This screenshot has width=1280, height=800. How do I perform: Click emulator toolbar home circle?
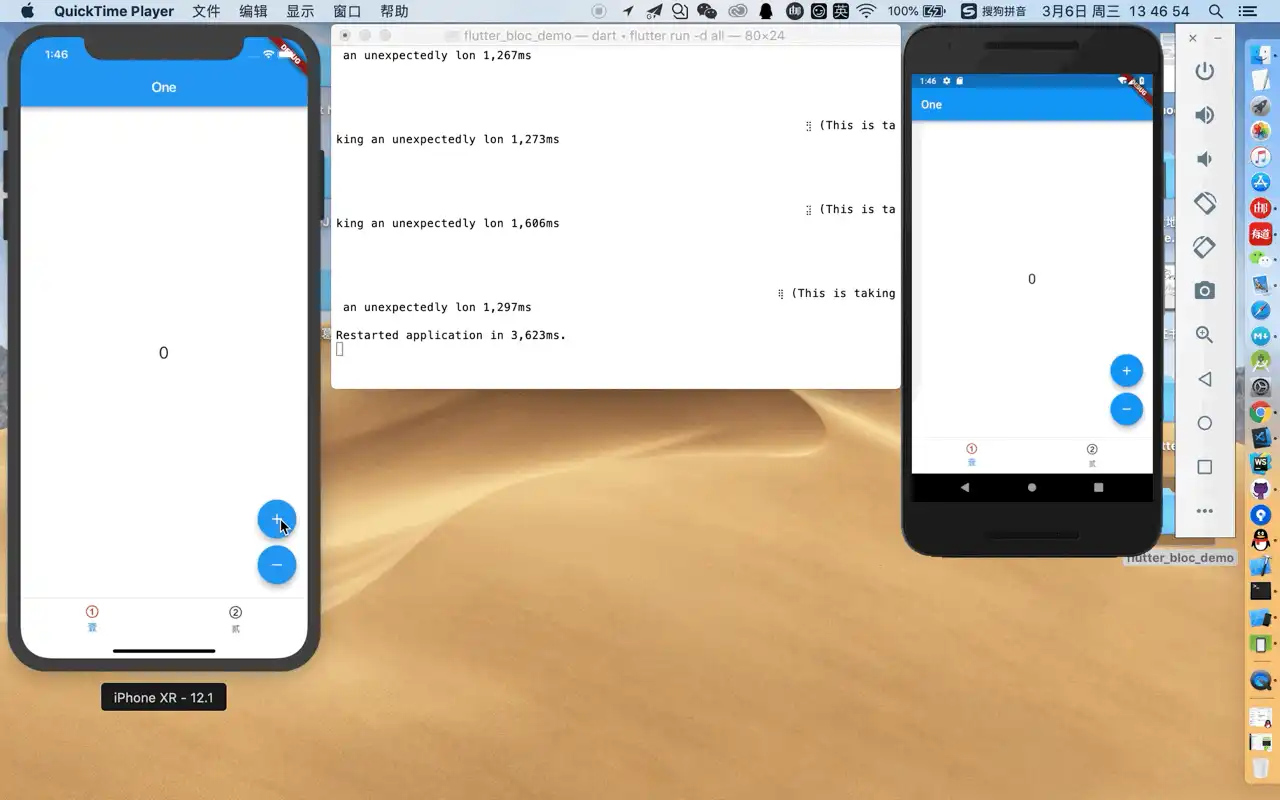click(x=1205, y=423)
